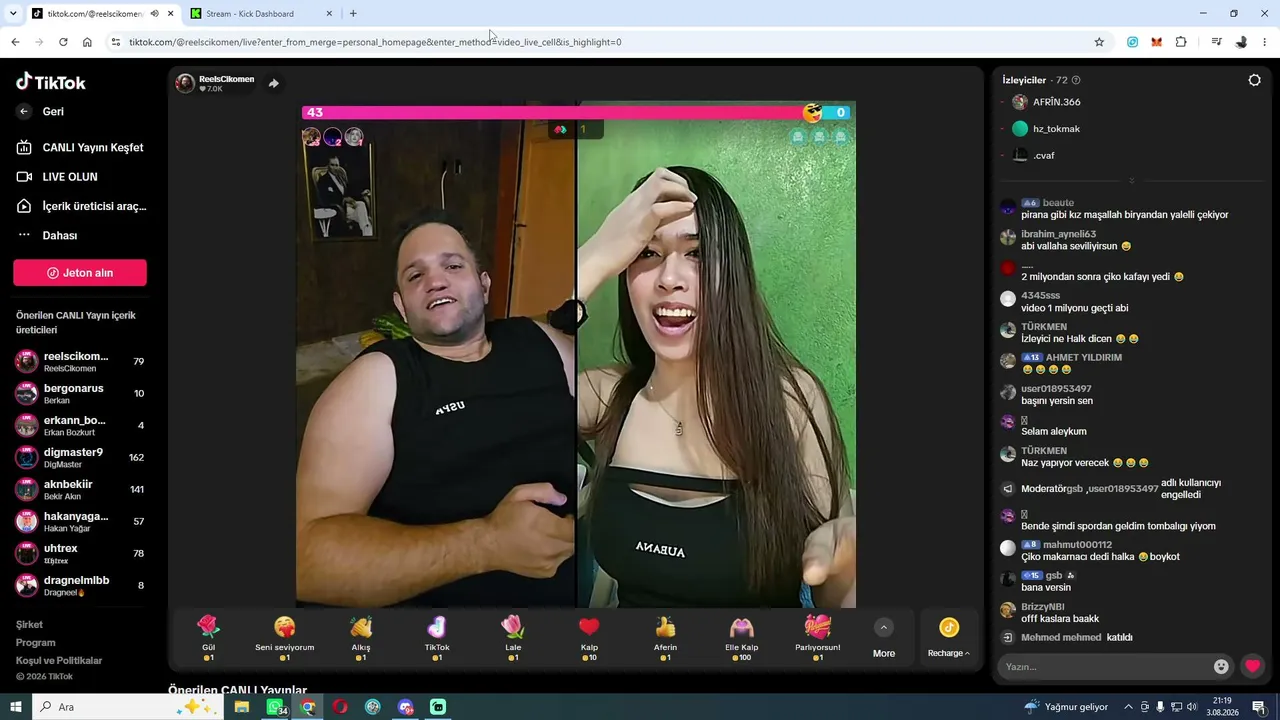
Task: Send the Kalp heart gift
Action: [589, 637]
